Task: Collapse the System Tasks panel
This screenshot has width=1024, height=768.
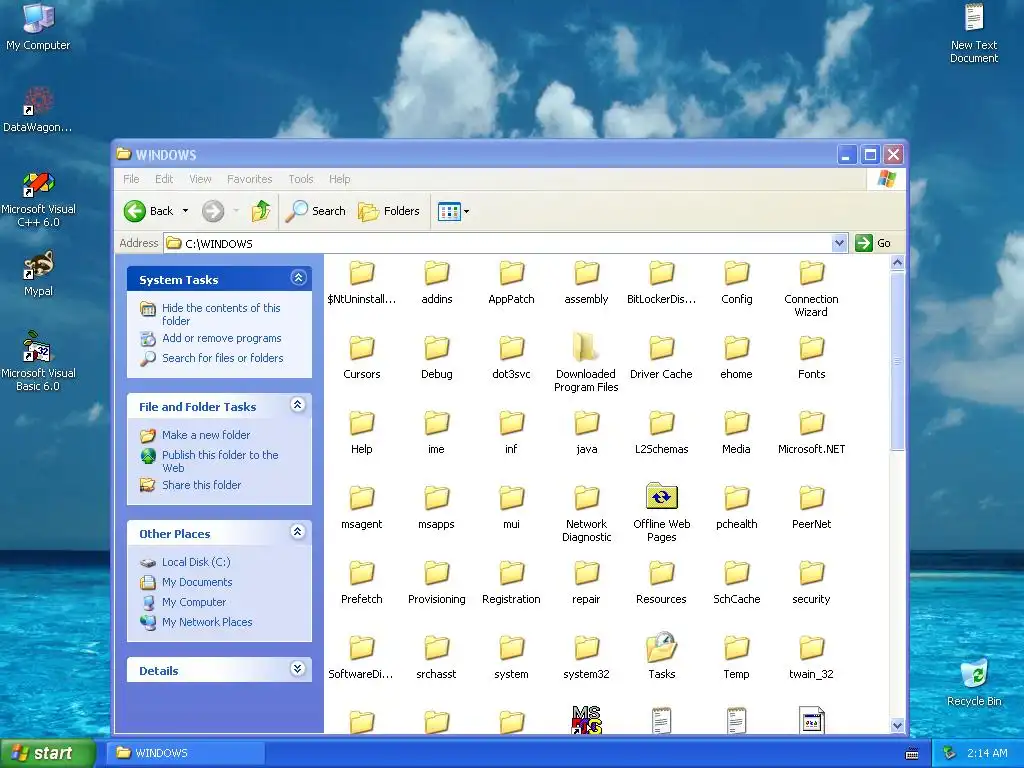Action: [298, 278]
